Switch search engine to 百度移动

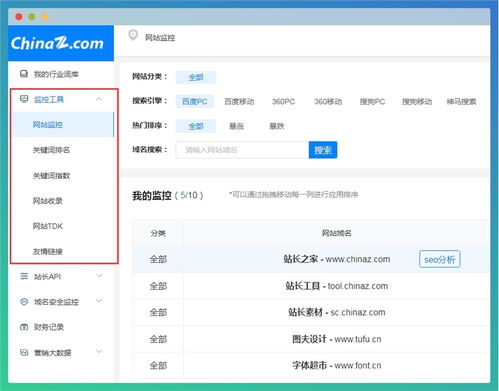coord(239,101)
